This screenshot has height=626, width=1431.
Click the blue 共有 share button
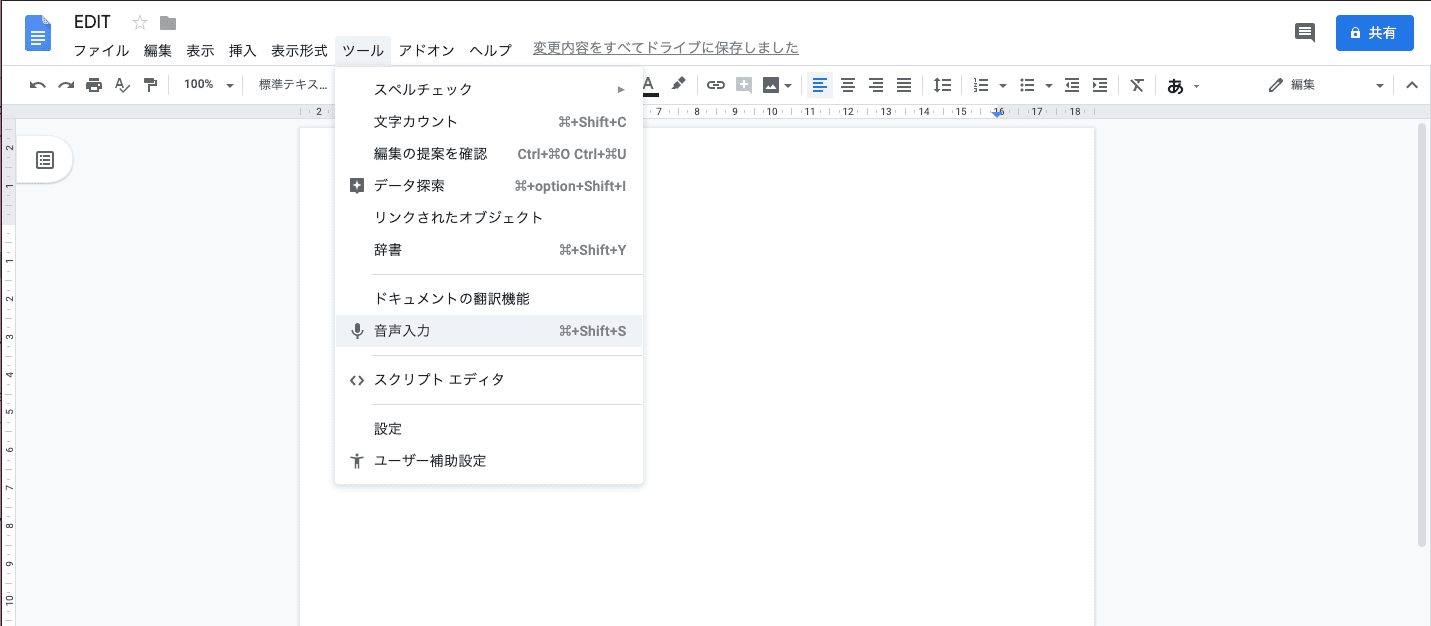click(1374, 33)
